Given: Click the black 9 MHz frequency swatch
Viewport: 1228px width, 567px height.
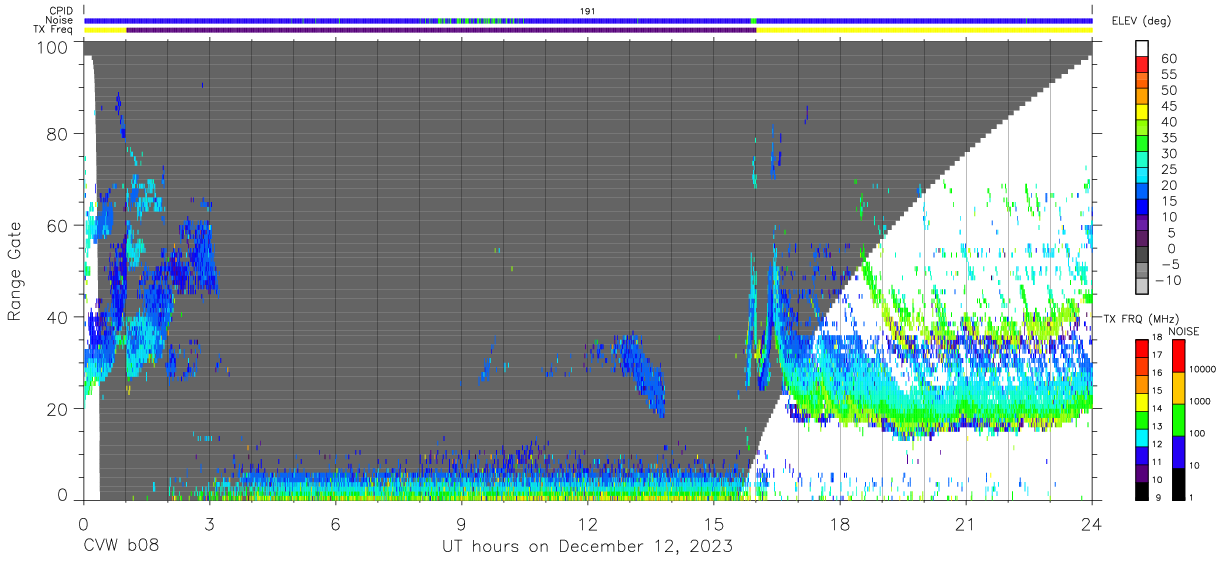Looking at the screenshot, I should (x=1142, y=489).
